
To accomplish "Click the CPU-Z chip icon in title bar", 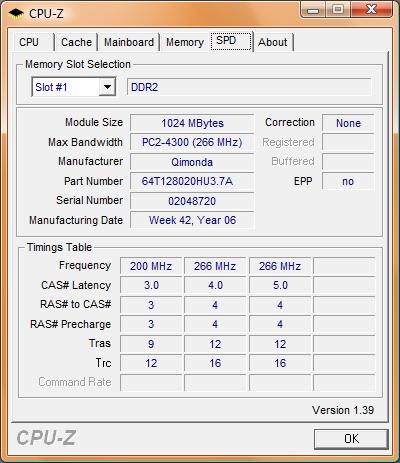I will [16, 14].
